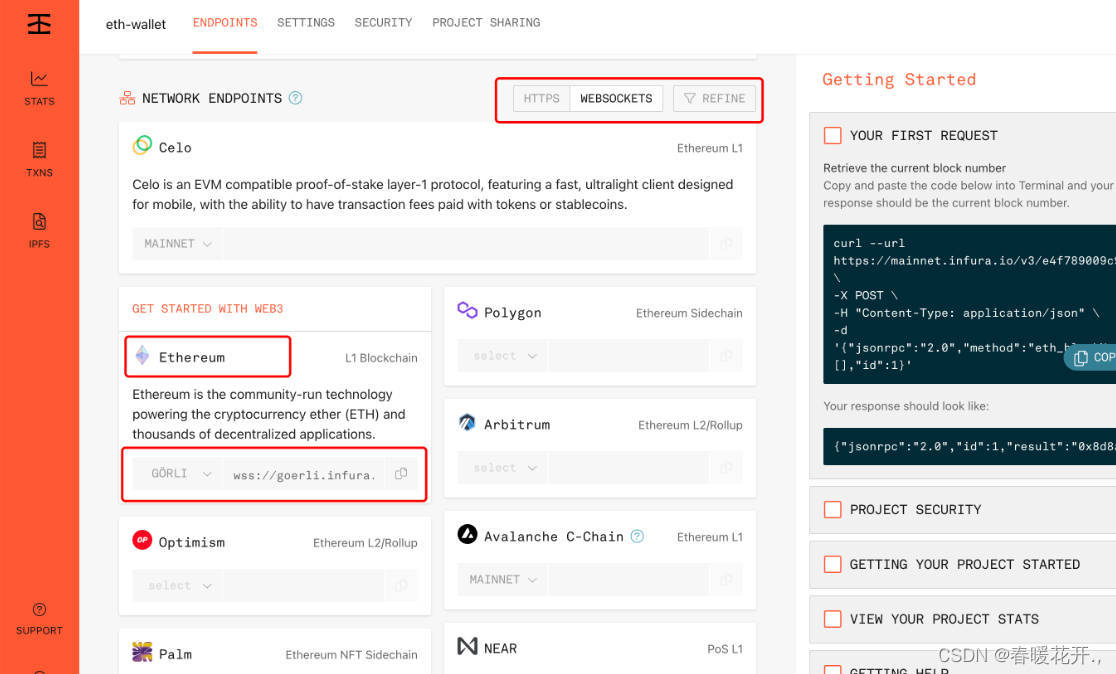
Task: Copy the Celo endpoint URL
Action: 726,243
